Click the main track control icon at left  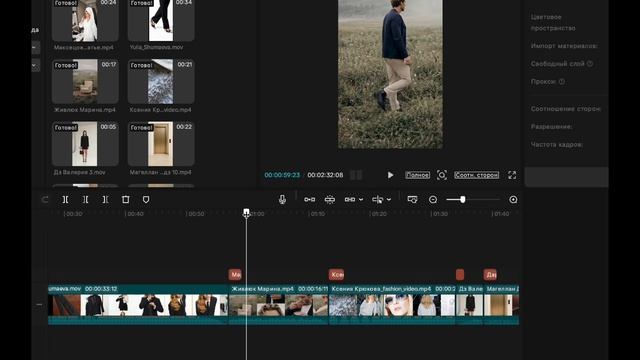39,304
